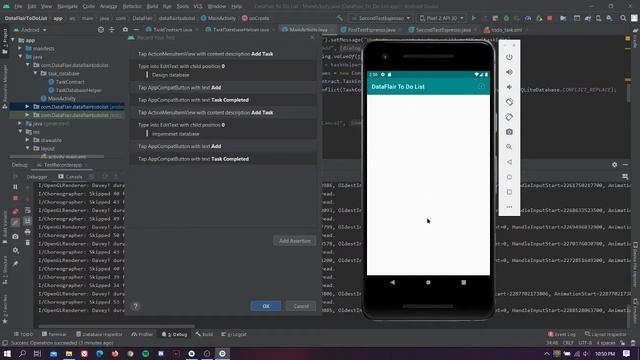Open the Terminal tool window
This screenshot has width=640, height=360.
tap(54, 334)
